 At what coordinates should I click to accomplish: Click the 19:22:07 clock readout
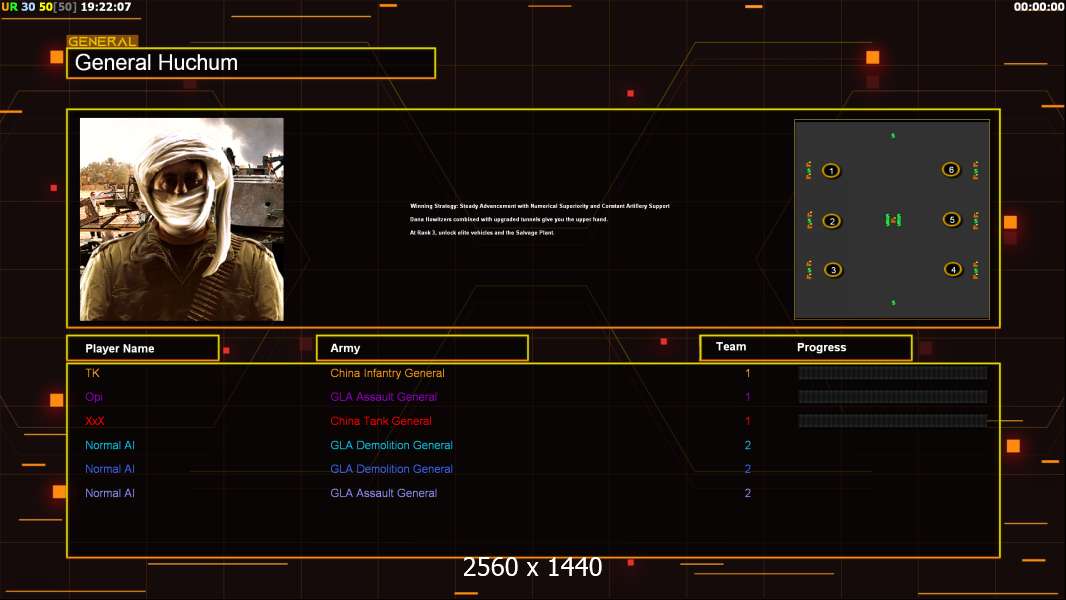tap(106, 7)
